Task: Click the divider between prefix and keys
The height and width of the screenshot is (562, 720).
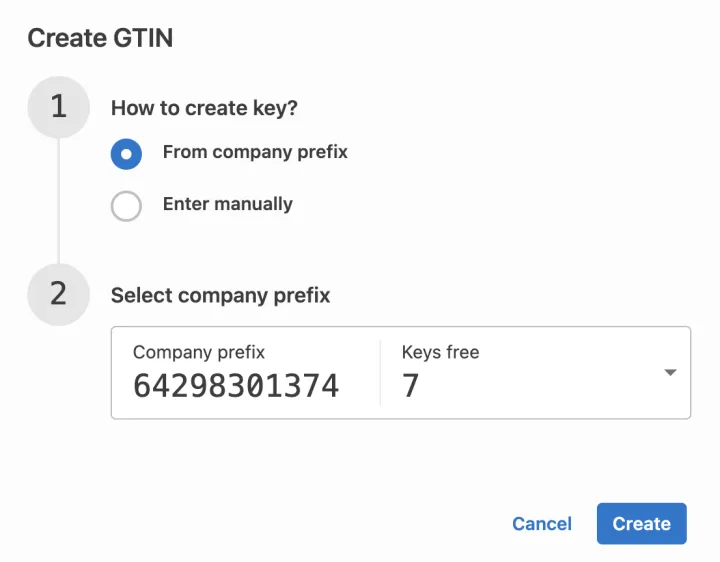Action: click(x=380, y=373)
